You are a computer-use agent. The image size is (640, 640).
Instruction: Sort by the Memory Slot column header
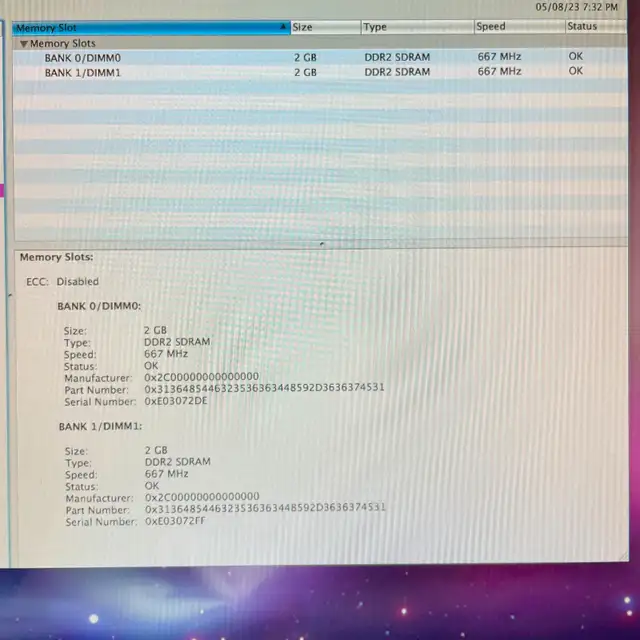(151, 28)
